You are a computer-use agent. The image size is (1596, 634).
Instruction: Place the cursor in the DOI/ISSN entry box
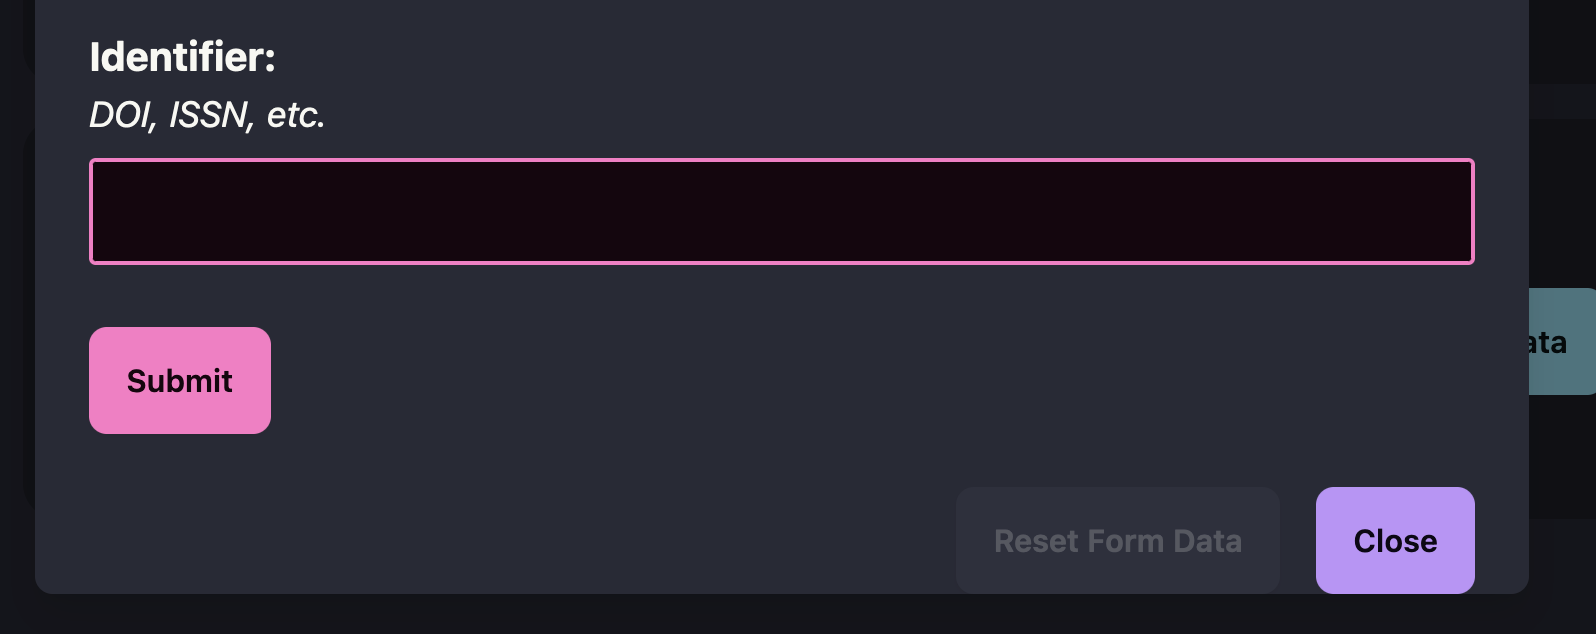click(x=781, y=211)
